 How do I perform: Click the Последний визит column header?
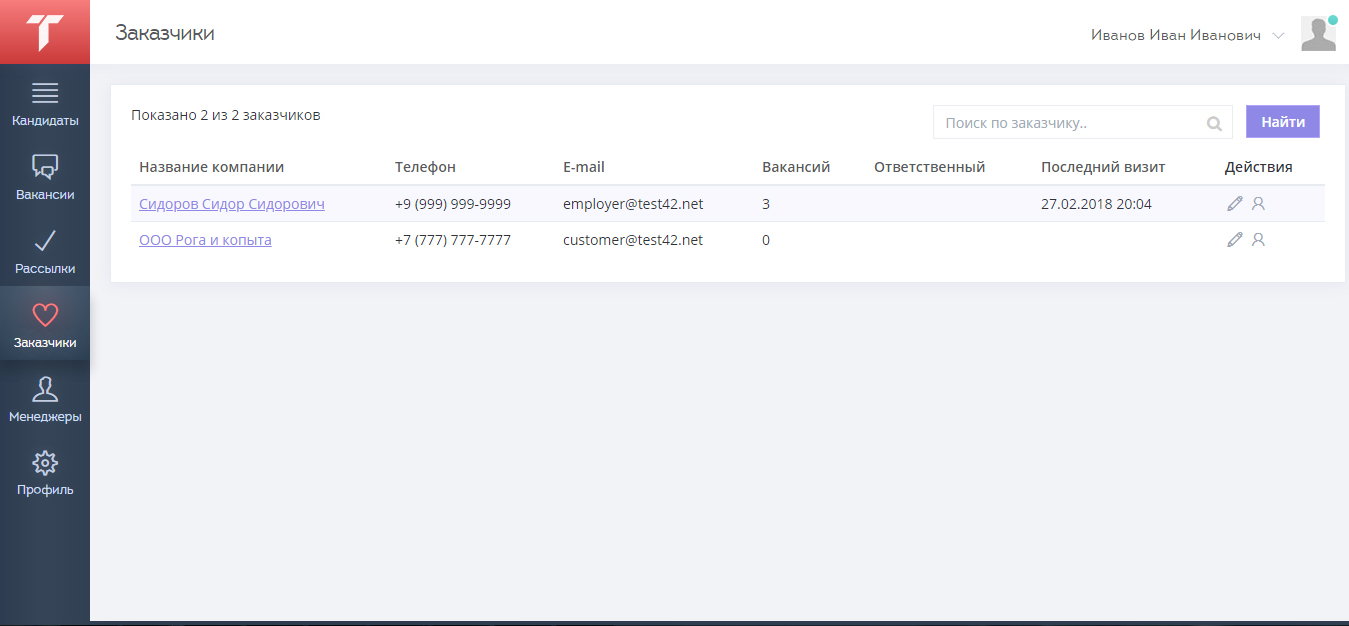pyautogui.click(x=1102, y=167)
